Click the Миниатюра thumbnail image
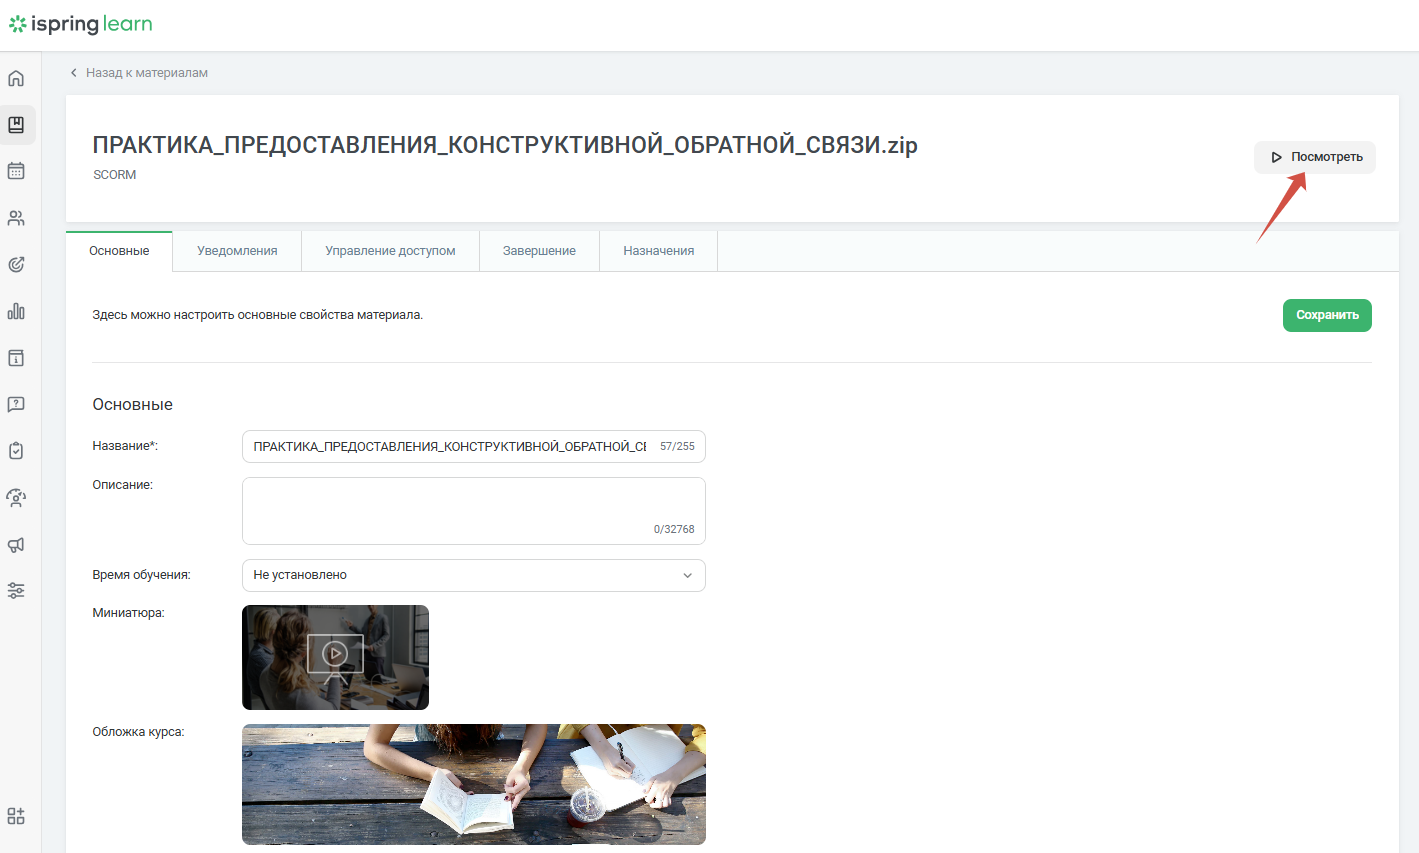This screenshot has width=1419, height=853. click(x=335, y=657)
